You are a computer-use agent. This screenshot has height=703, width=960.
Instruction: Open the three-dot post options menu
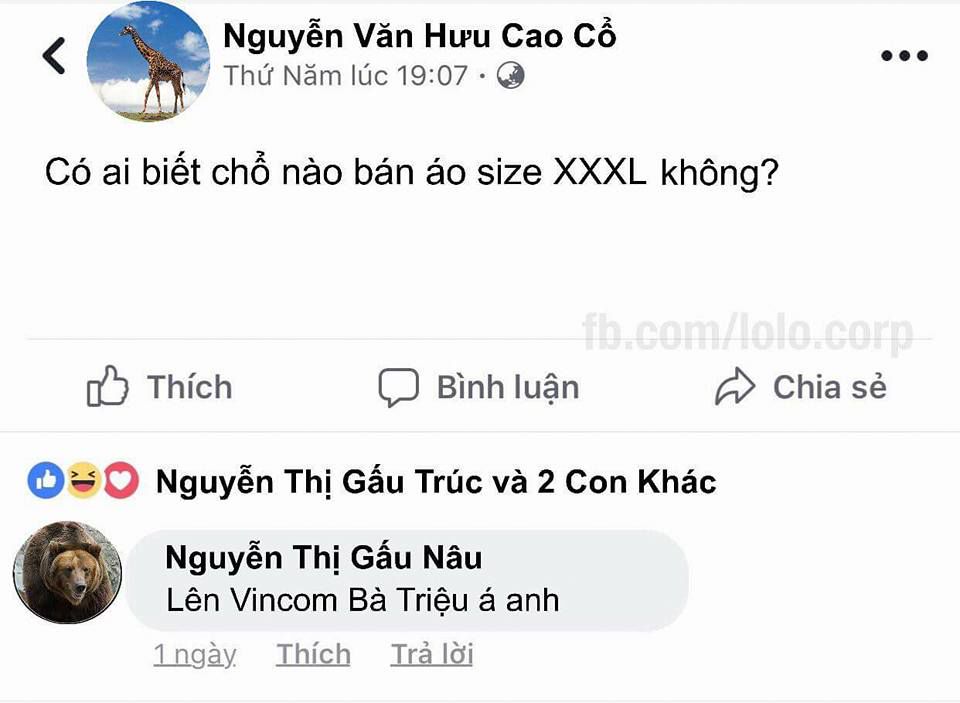(x=904, y=56)
